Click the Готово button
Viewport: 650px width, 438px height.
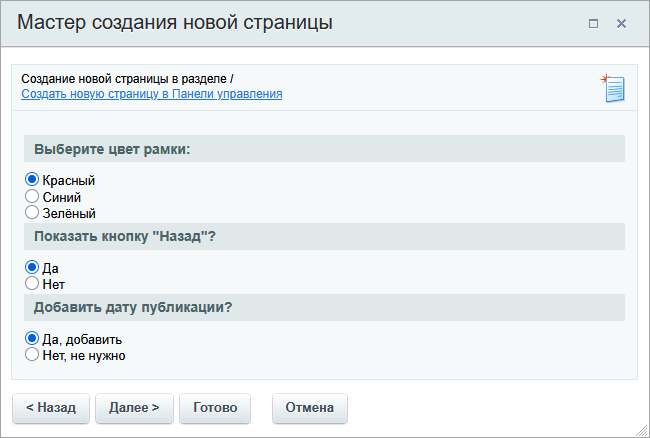pyautogui.click(x=215, y=408)
